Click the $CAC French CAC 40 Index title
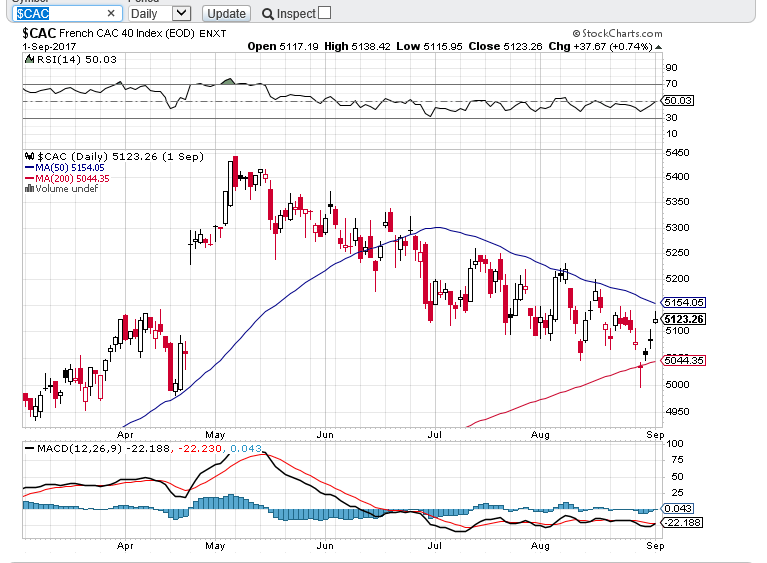The image size is (767, 563). [x=108, y=33]
